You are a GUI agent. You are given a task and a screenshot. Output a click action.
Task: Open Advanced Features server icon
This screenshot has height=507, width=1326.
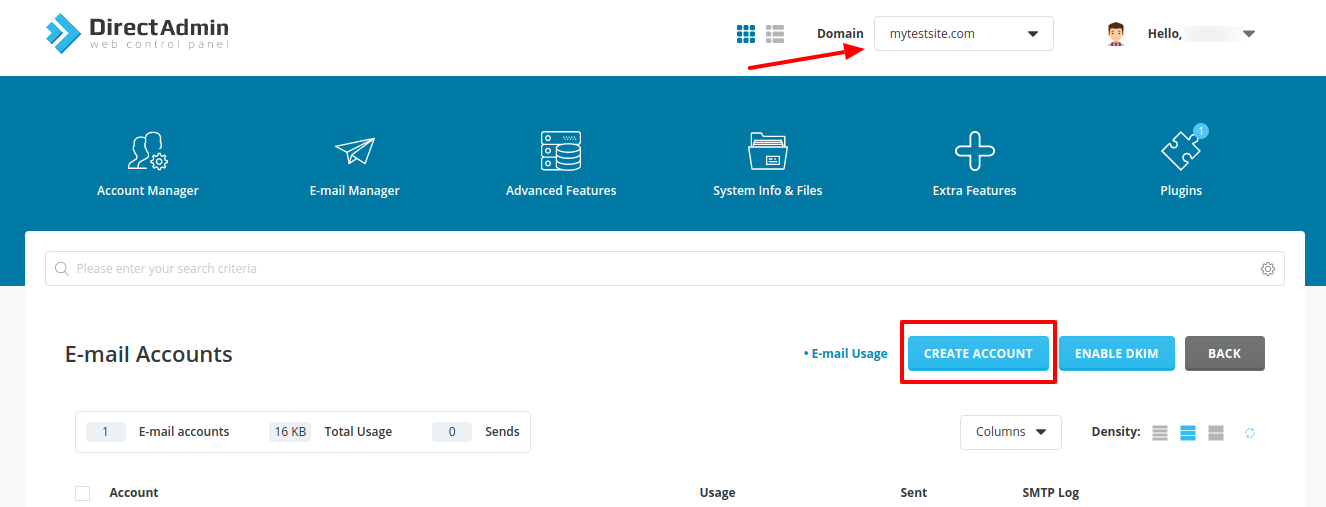(561, 151)
